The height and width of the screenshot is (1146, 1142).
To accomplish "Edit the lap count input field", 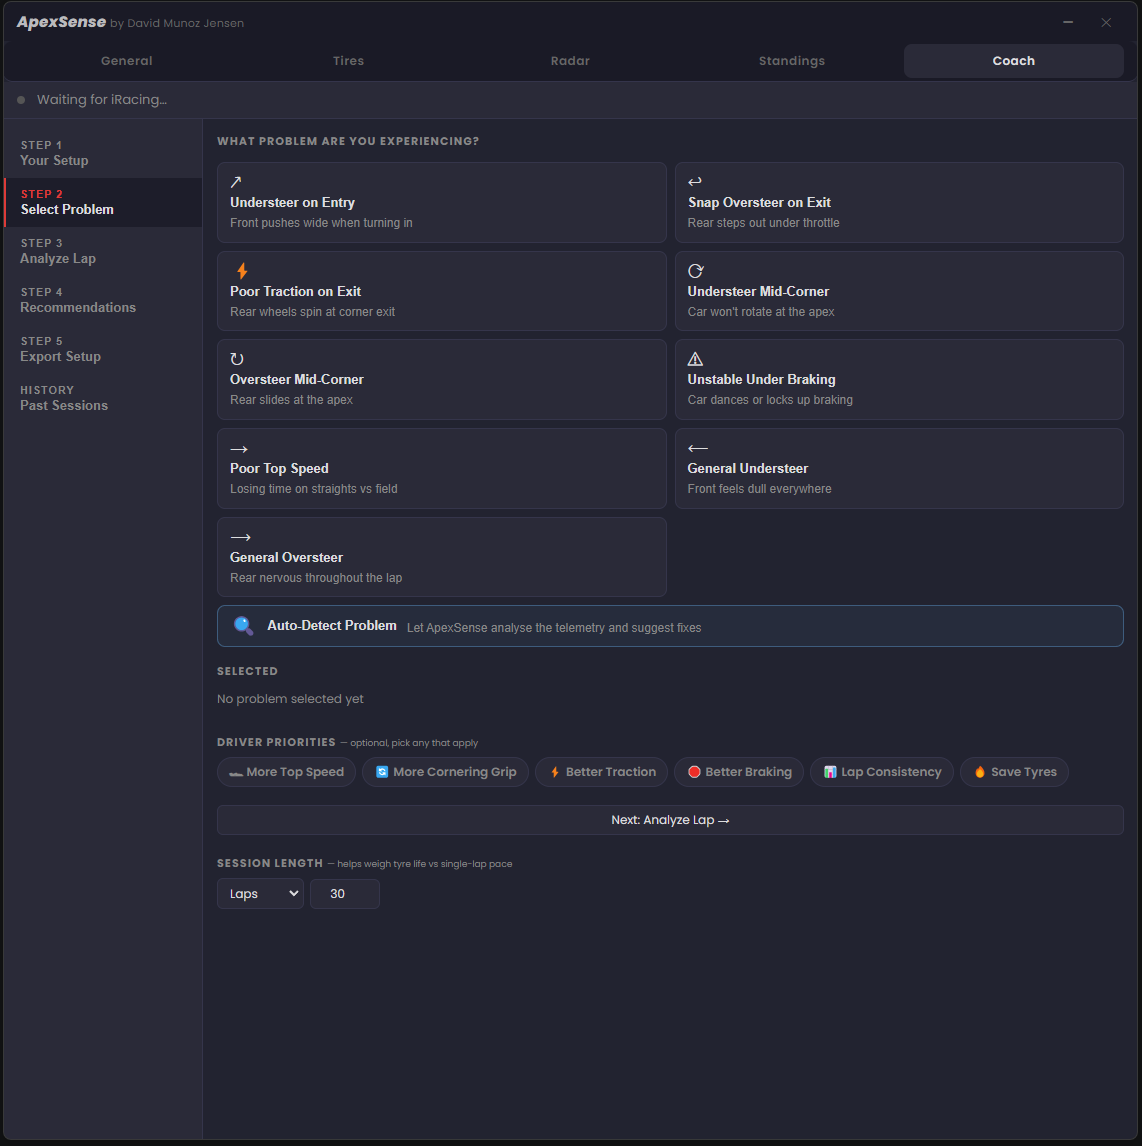I will (344, 893).
